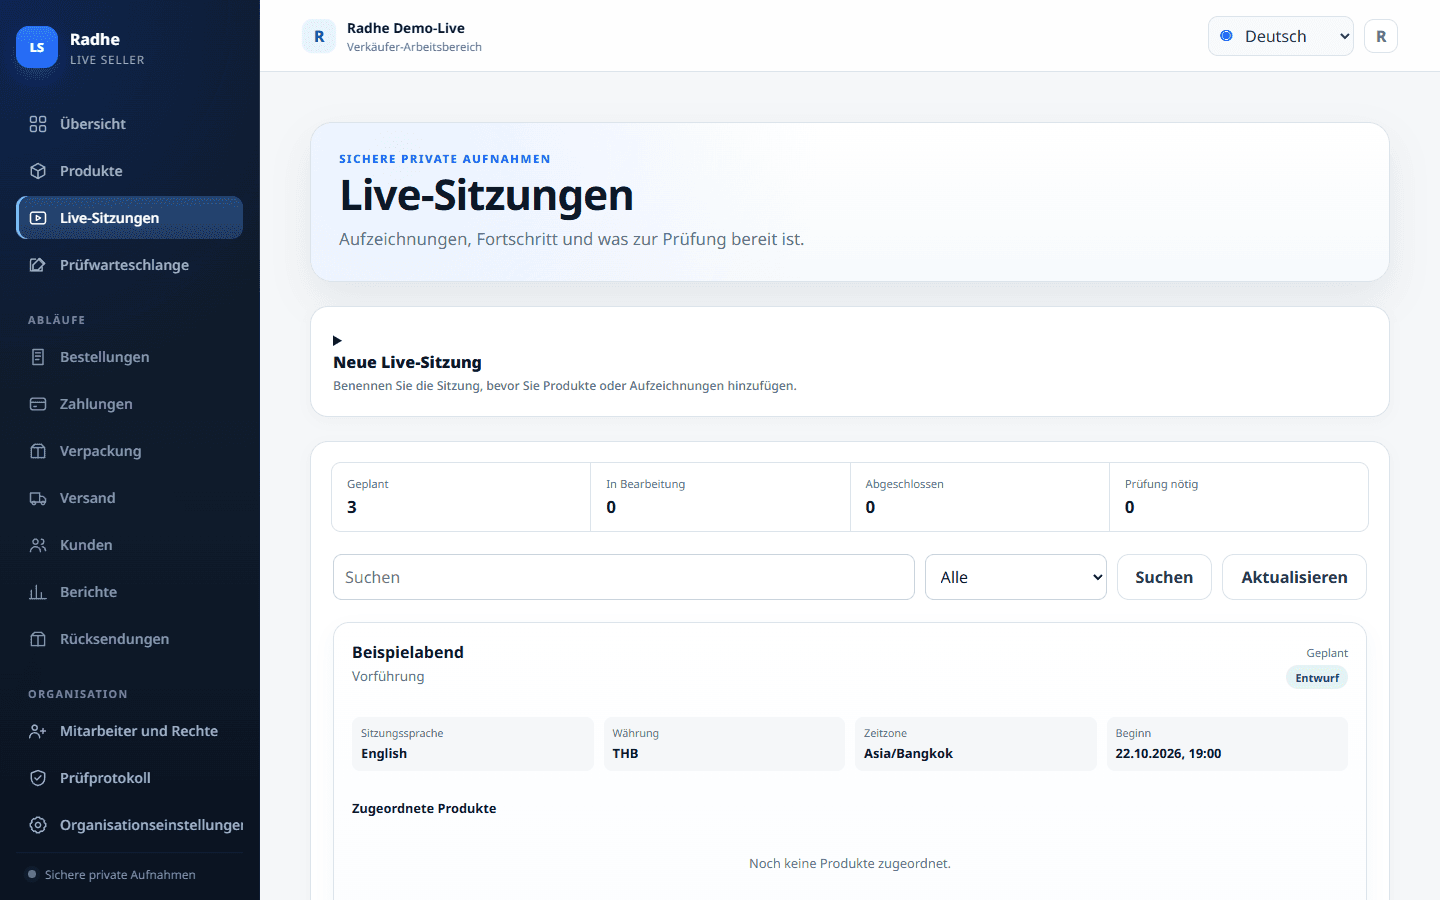Click the Abgeschlossen count tile
The image size is (1440, 900).
pyautogui.click(x=980, y=497)
